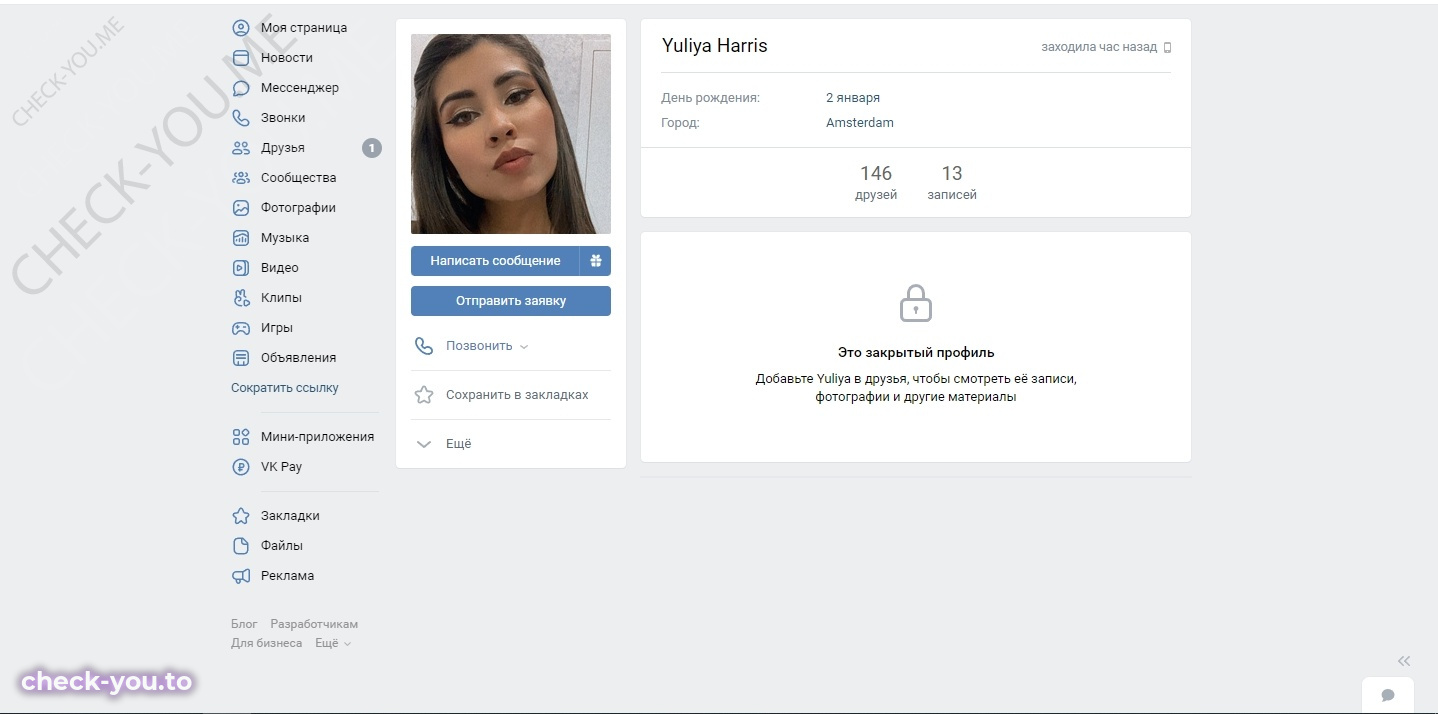Screen dimensions: 1438x714
Task: Click the Yuliya Harris profile name
Action: click(x=715, y=46)
